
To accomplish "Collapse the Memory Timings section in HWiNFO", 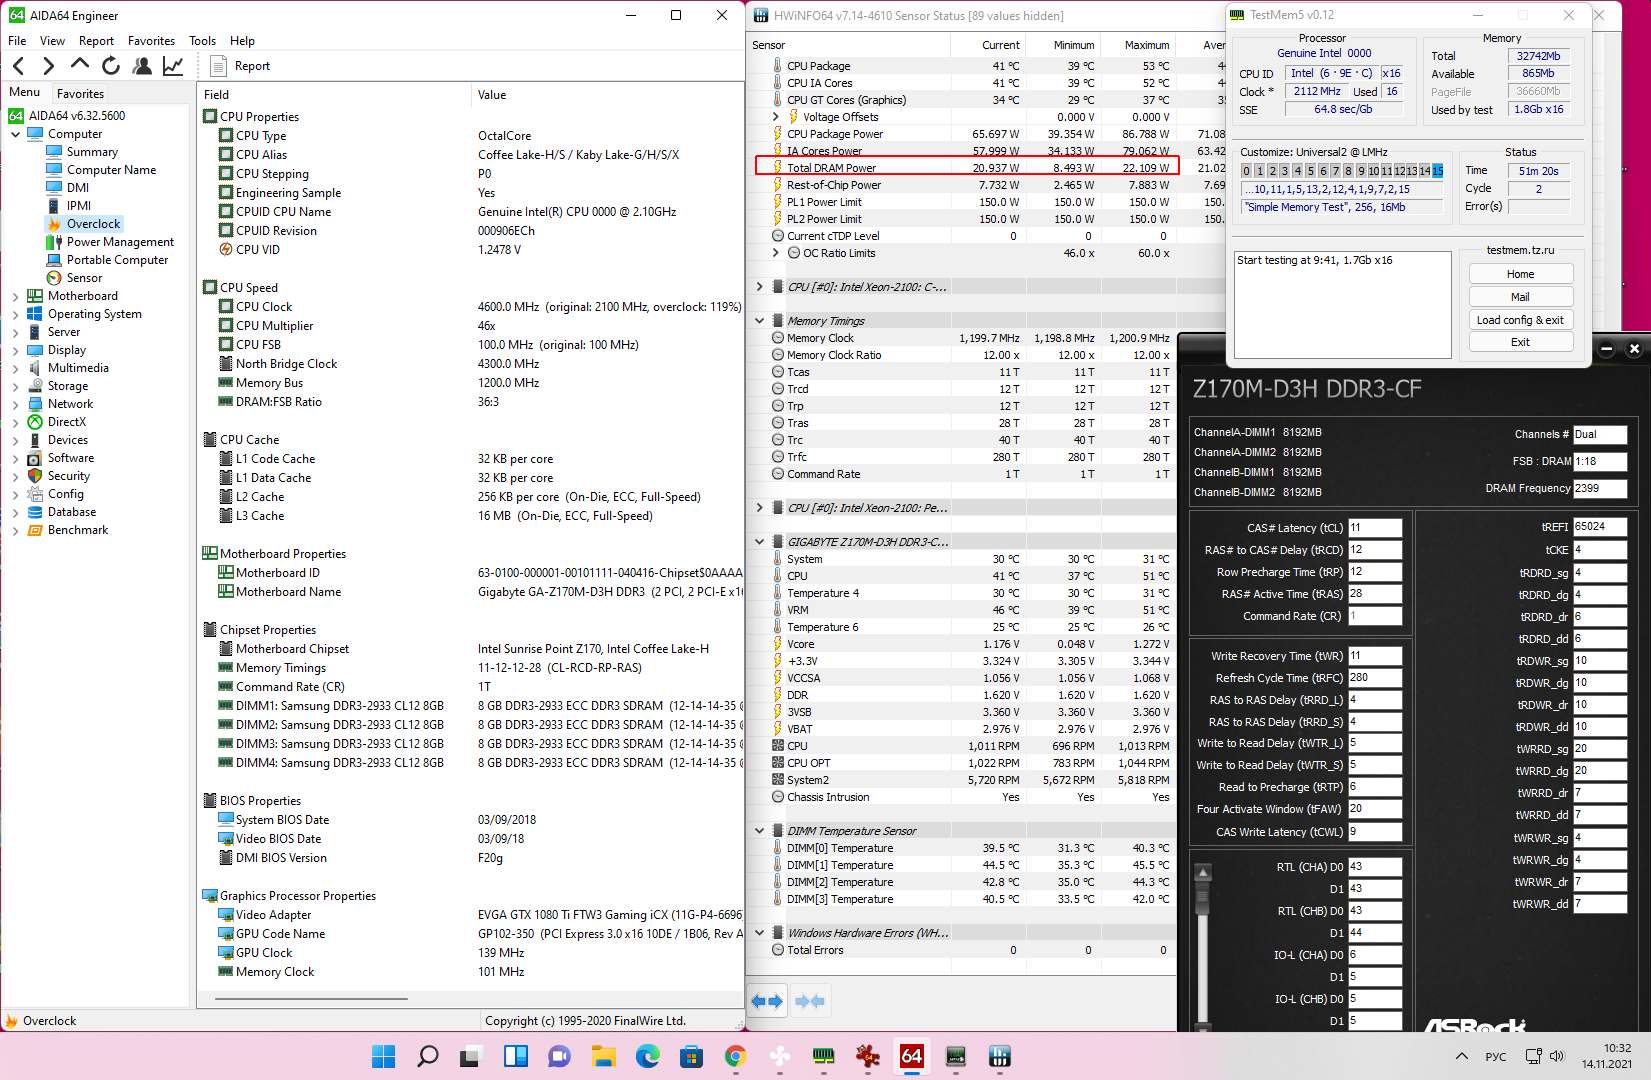I will (759, 321).
